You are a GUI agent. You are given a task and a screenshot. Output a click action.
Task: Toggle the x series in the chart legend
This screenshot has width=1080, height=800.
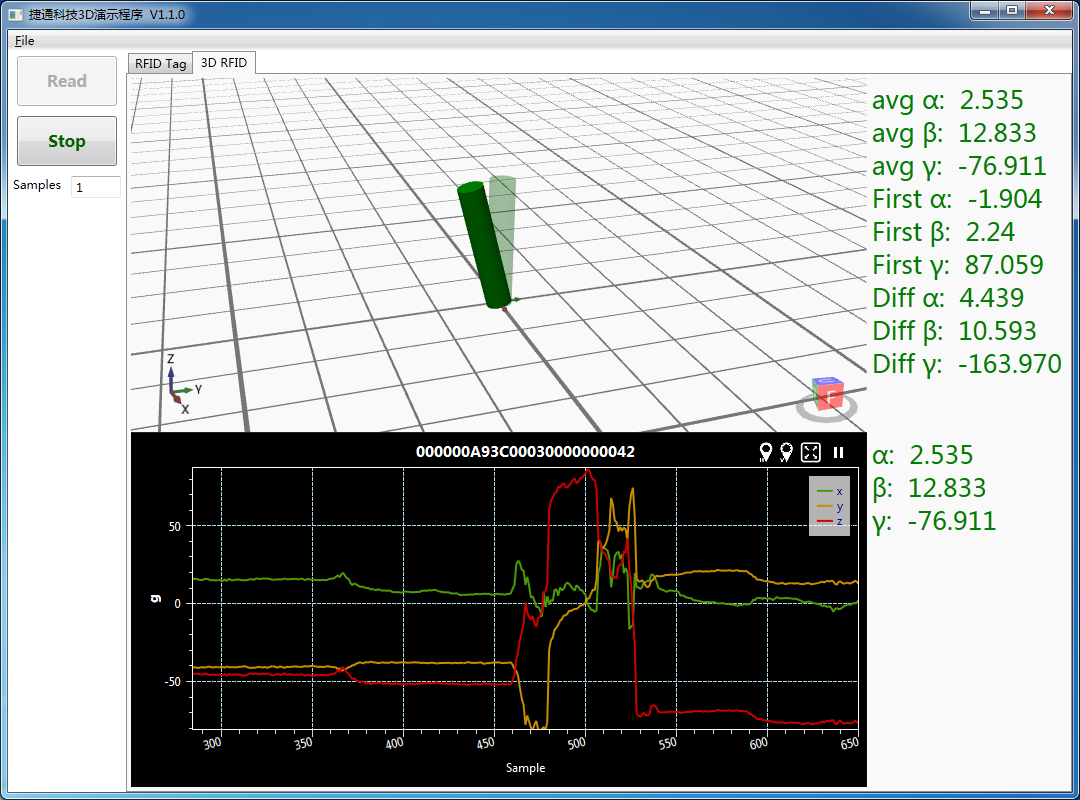click(829, 491)
